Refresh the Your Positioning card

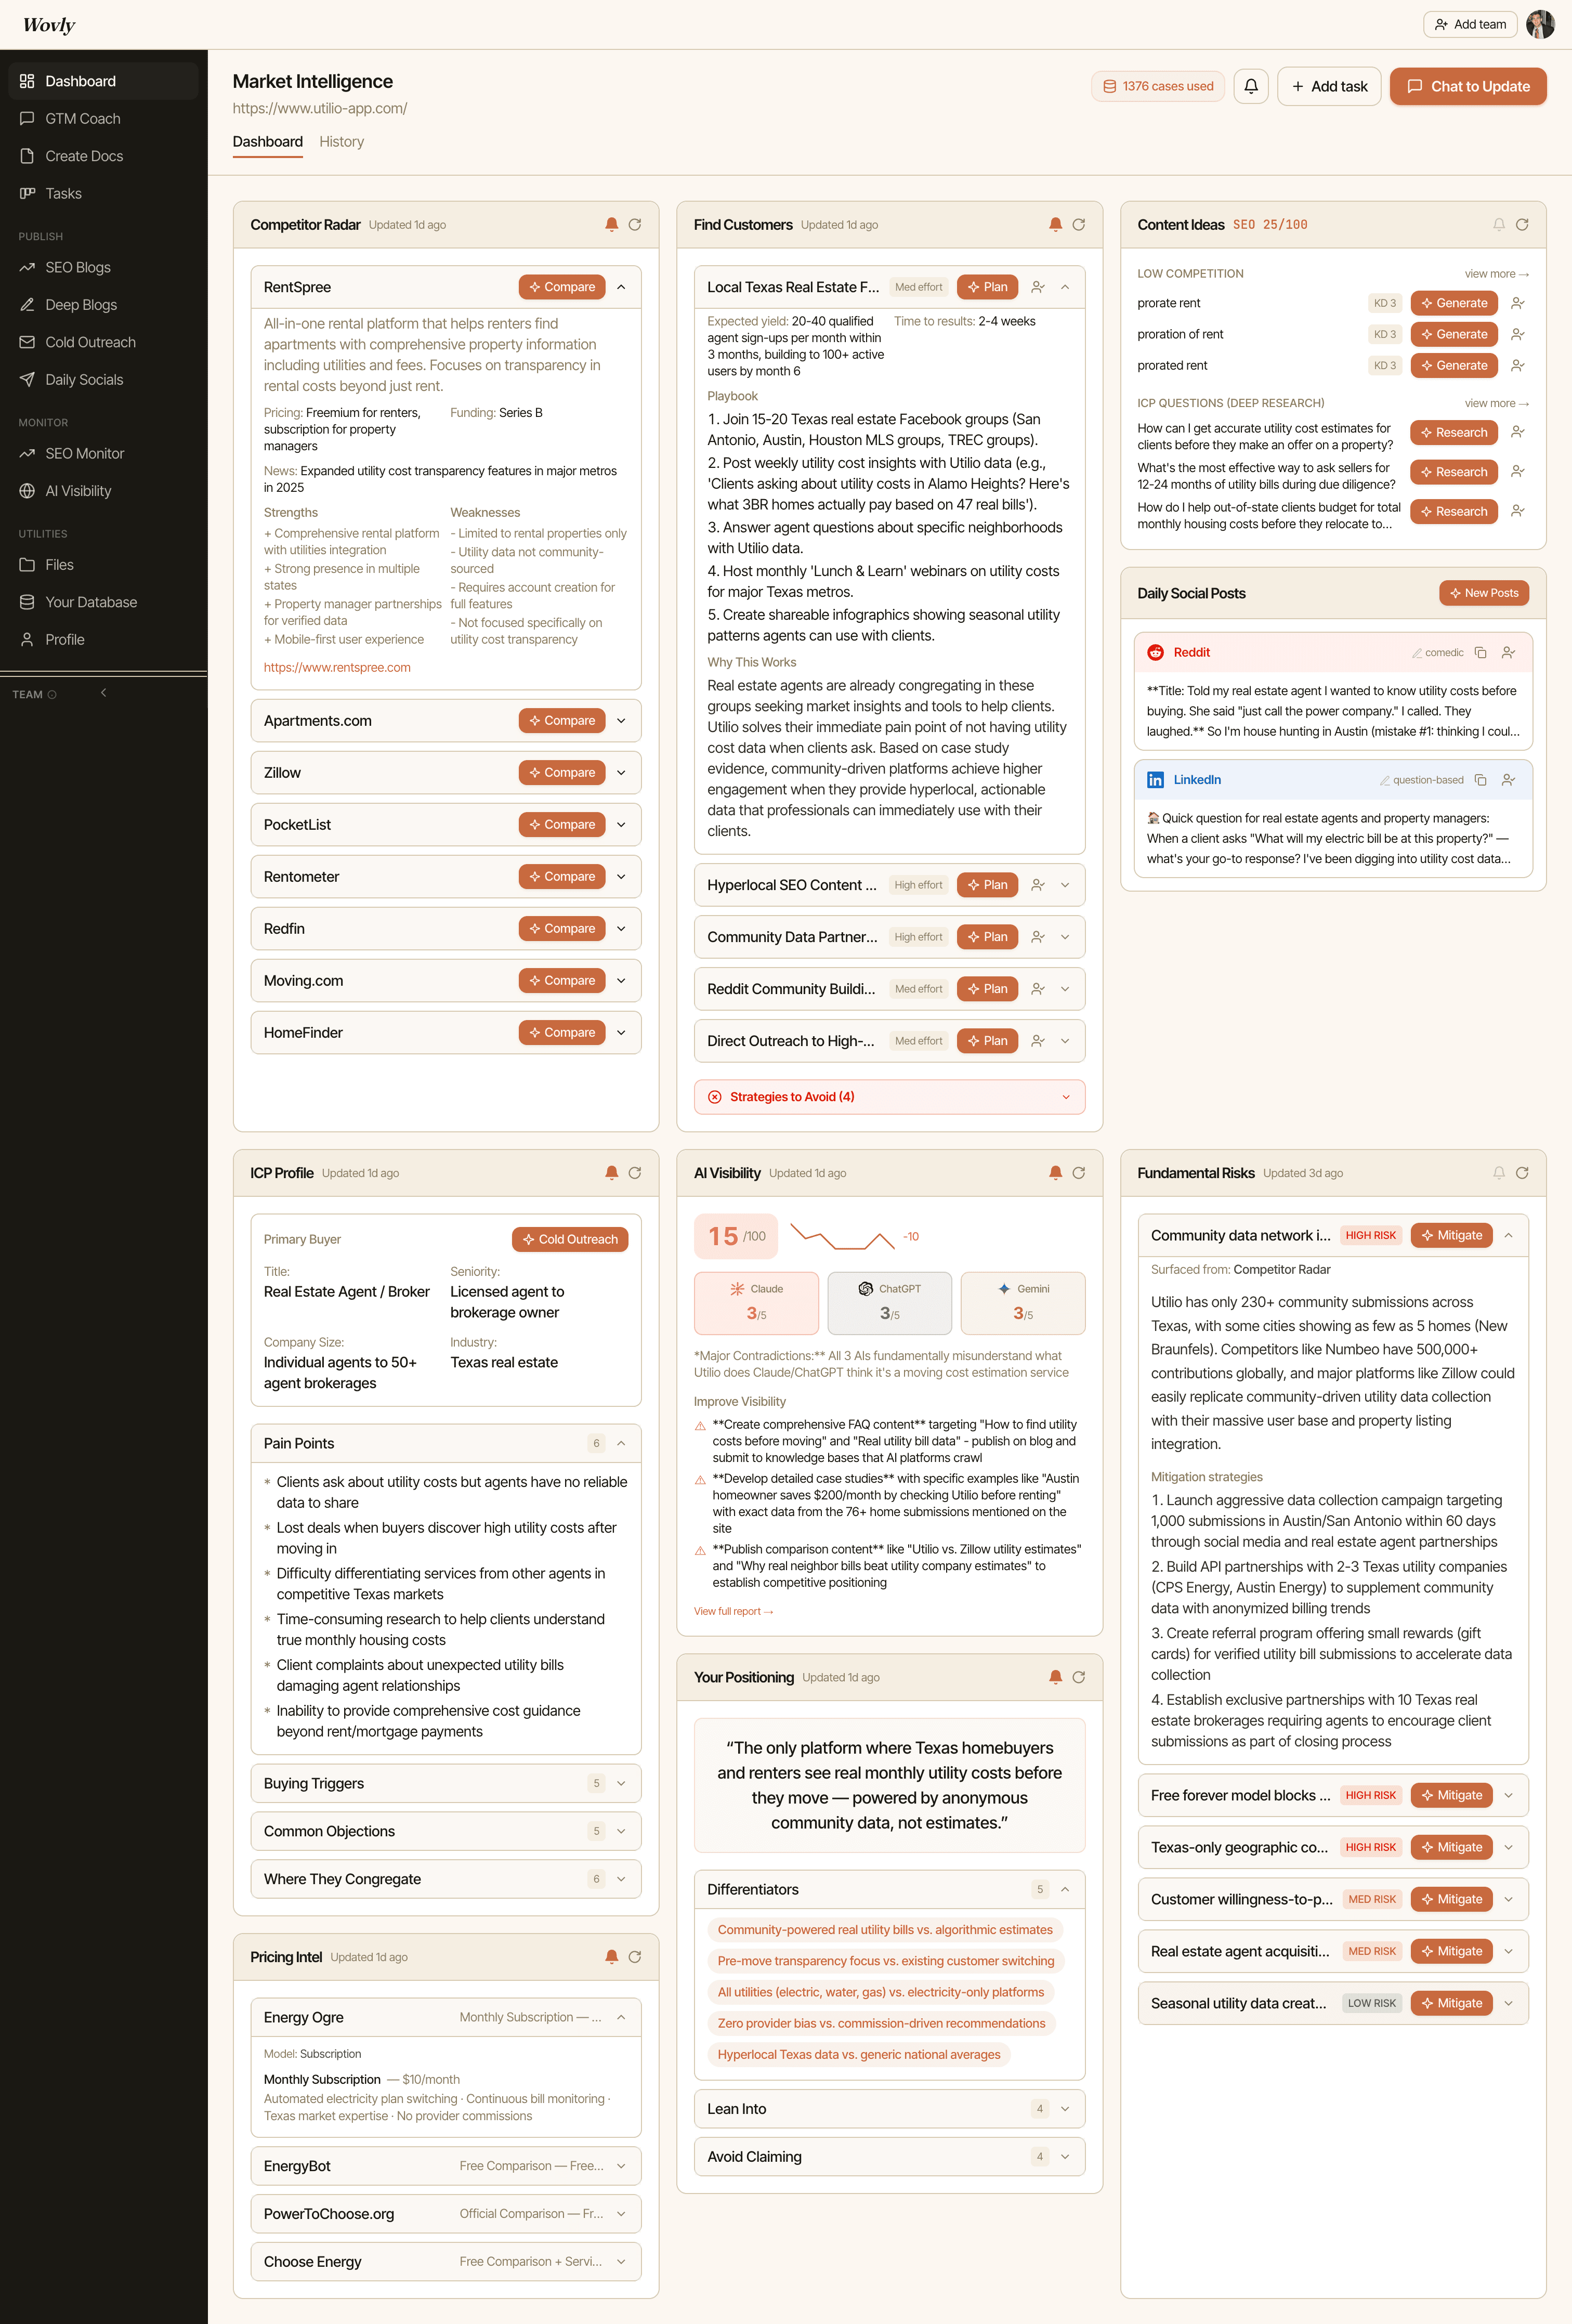click(1079, 1677)
